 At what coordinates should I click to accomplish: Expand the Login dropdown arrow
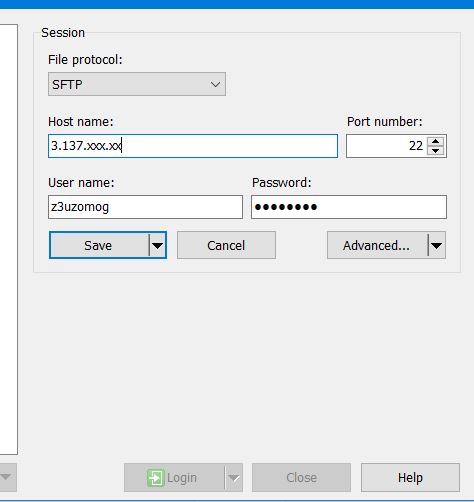click(234, 477)
